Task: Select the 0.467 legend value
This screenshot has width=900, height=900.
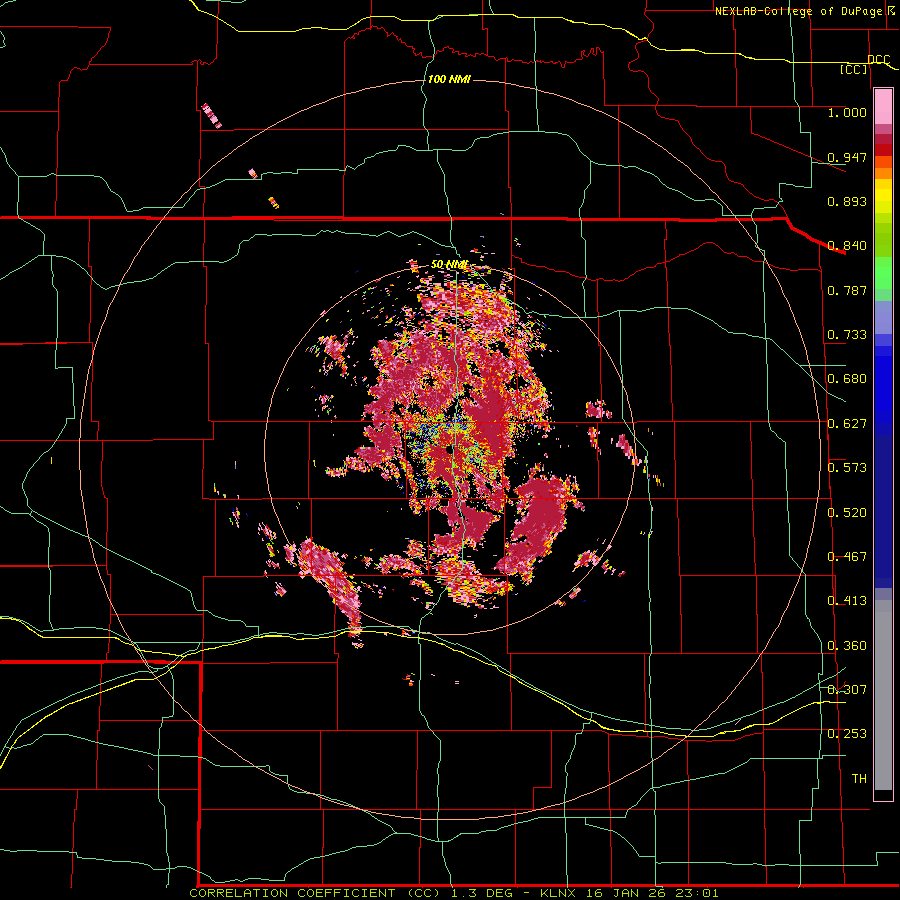Action: click(847, 557)
